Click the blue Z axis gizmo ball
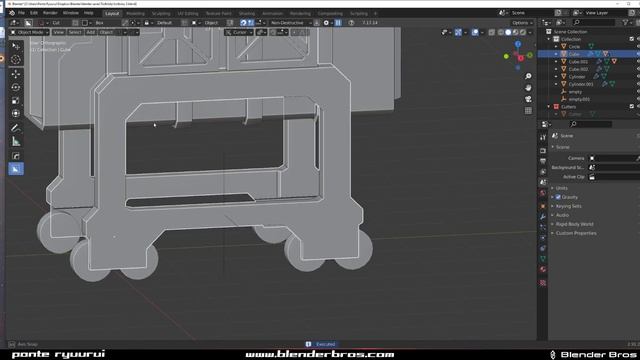This screenshot has width=640, height=360. coord(518,44)
